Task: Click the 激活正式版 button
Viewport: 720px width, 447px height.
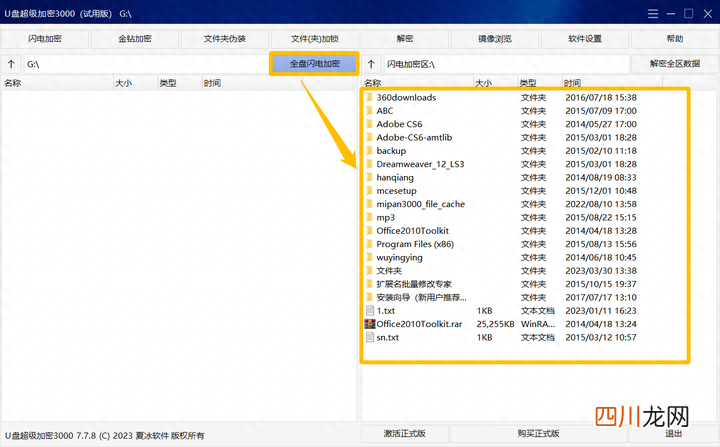Action: [x=405, y=433]
